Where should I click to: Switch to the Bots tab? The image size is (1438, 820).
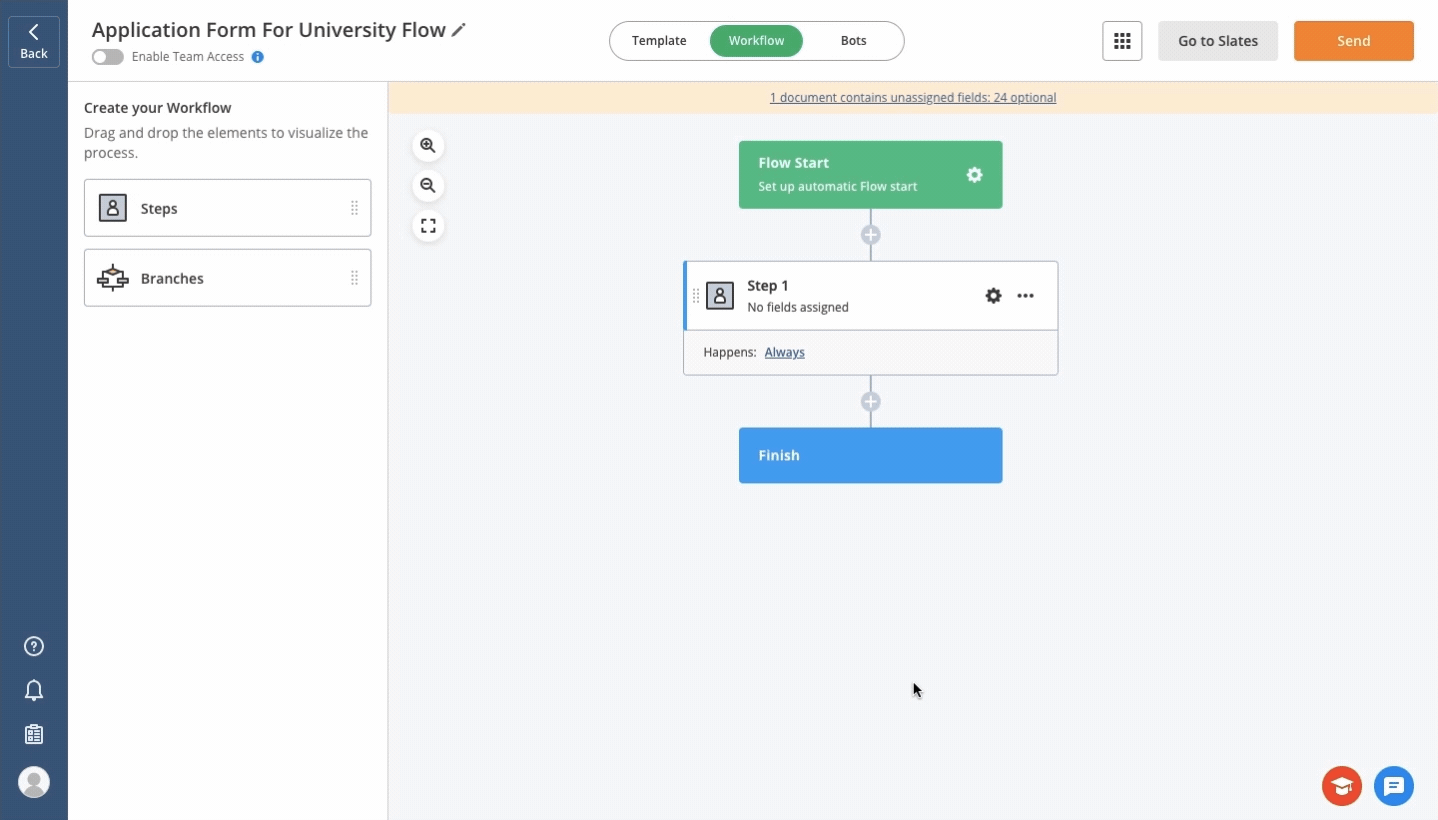click(x=853, y=41)
